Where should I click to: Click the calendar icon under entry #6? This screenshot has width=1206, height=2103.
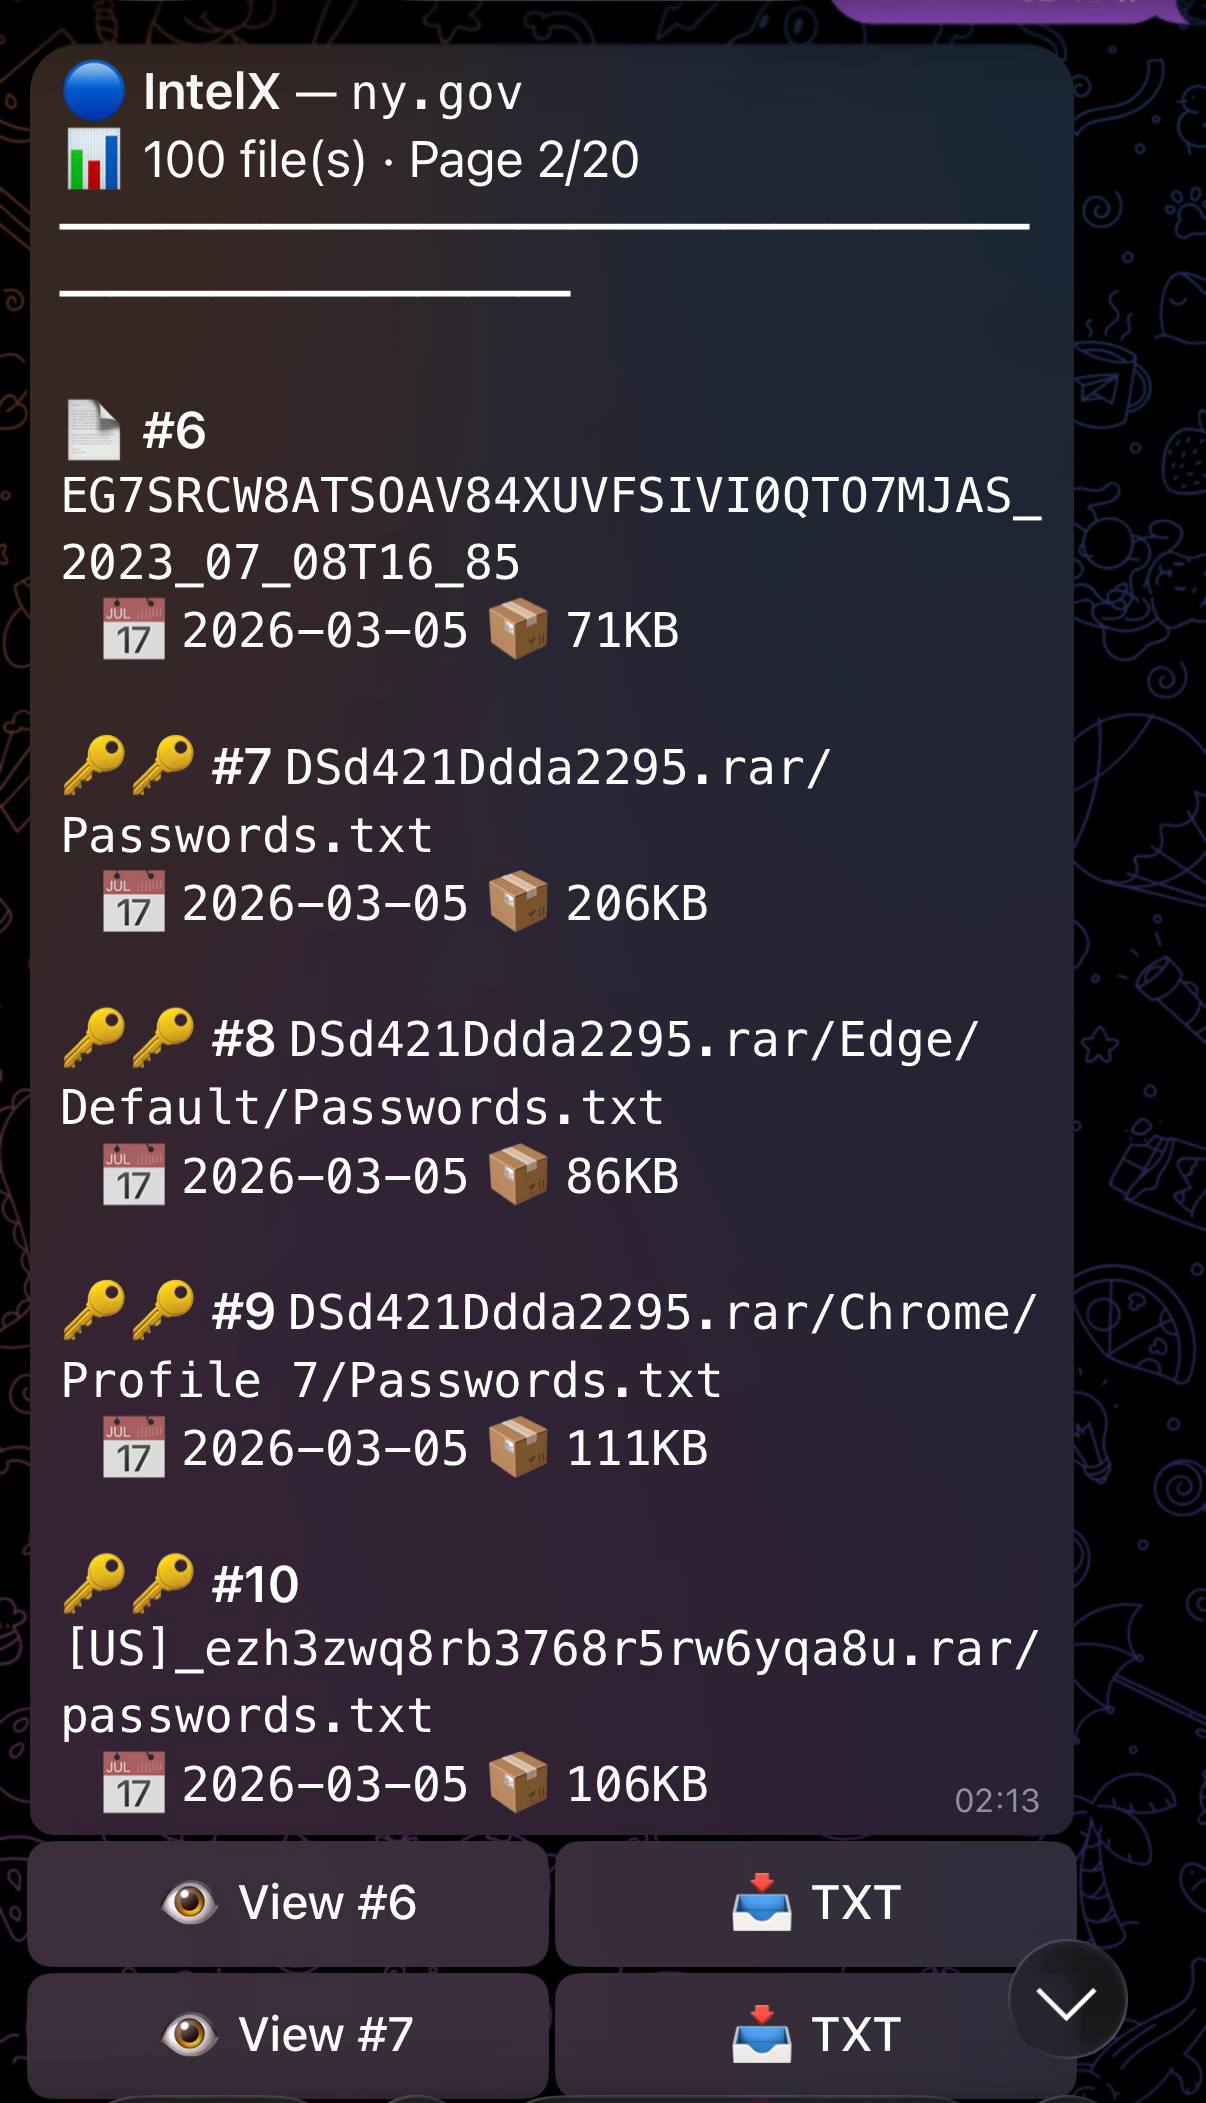(134, 630)
